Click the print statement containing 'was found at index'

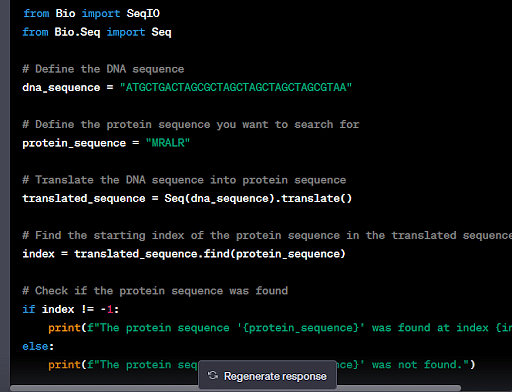pyautogui.click(x=280, y=328)
